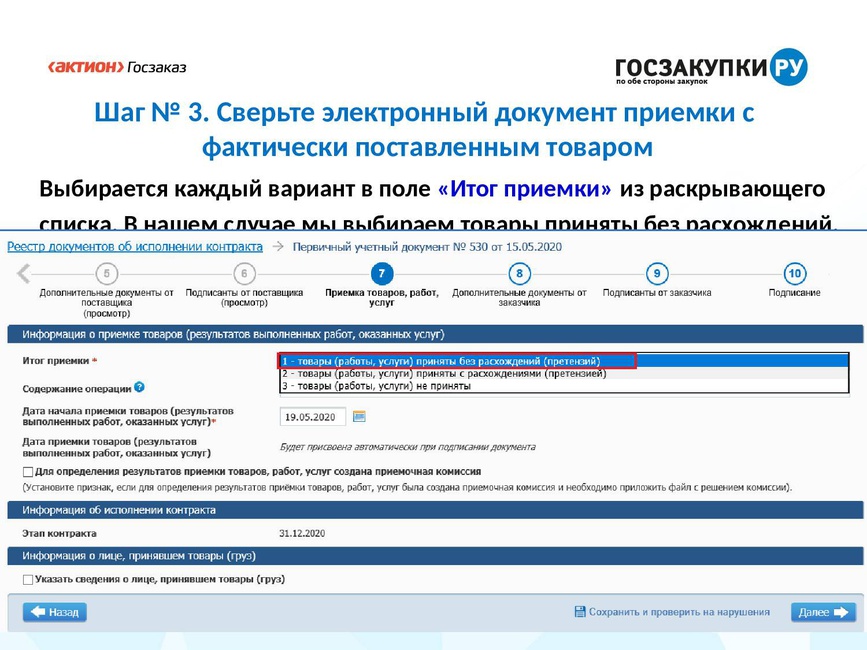This screenshot has width=867, height=650.
Task: Open step Подписанты от поставщика (просмотр)
Action: pos(244,297)
